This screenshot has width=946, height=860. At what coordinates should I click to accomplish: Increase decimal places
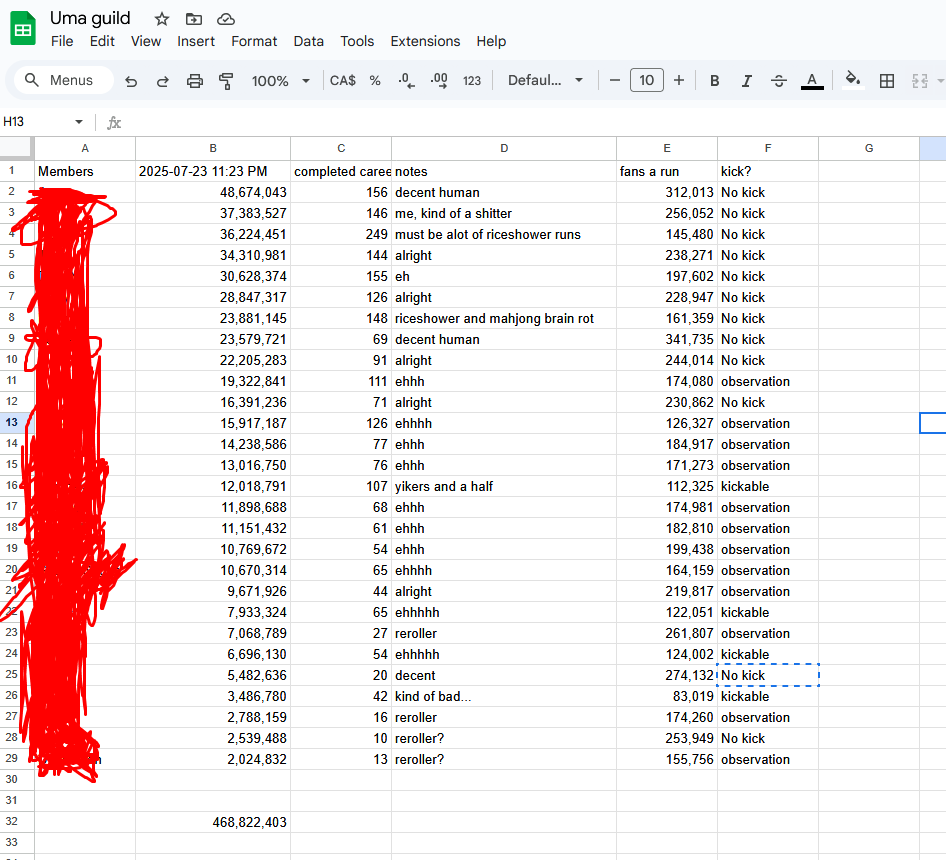439,81
